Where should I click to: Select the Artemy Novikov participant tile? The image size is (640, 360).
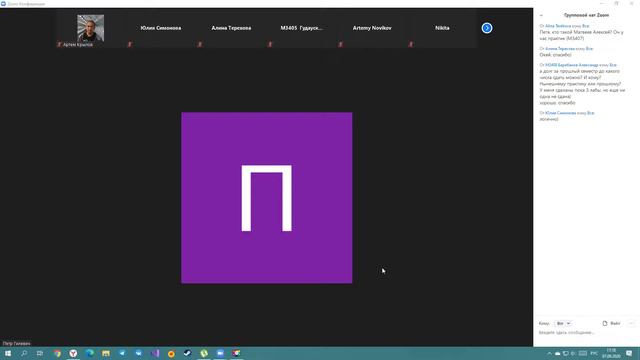[372, 28]
